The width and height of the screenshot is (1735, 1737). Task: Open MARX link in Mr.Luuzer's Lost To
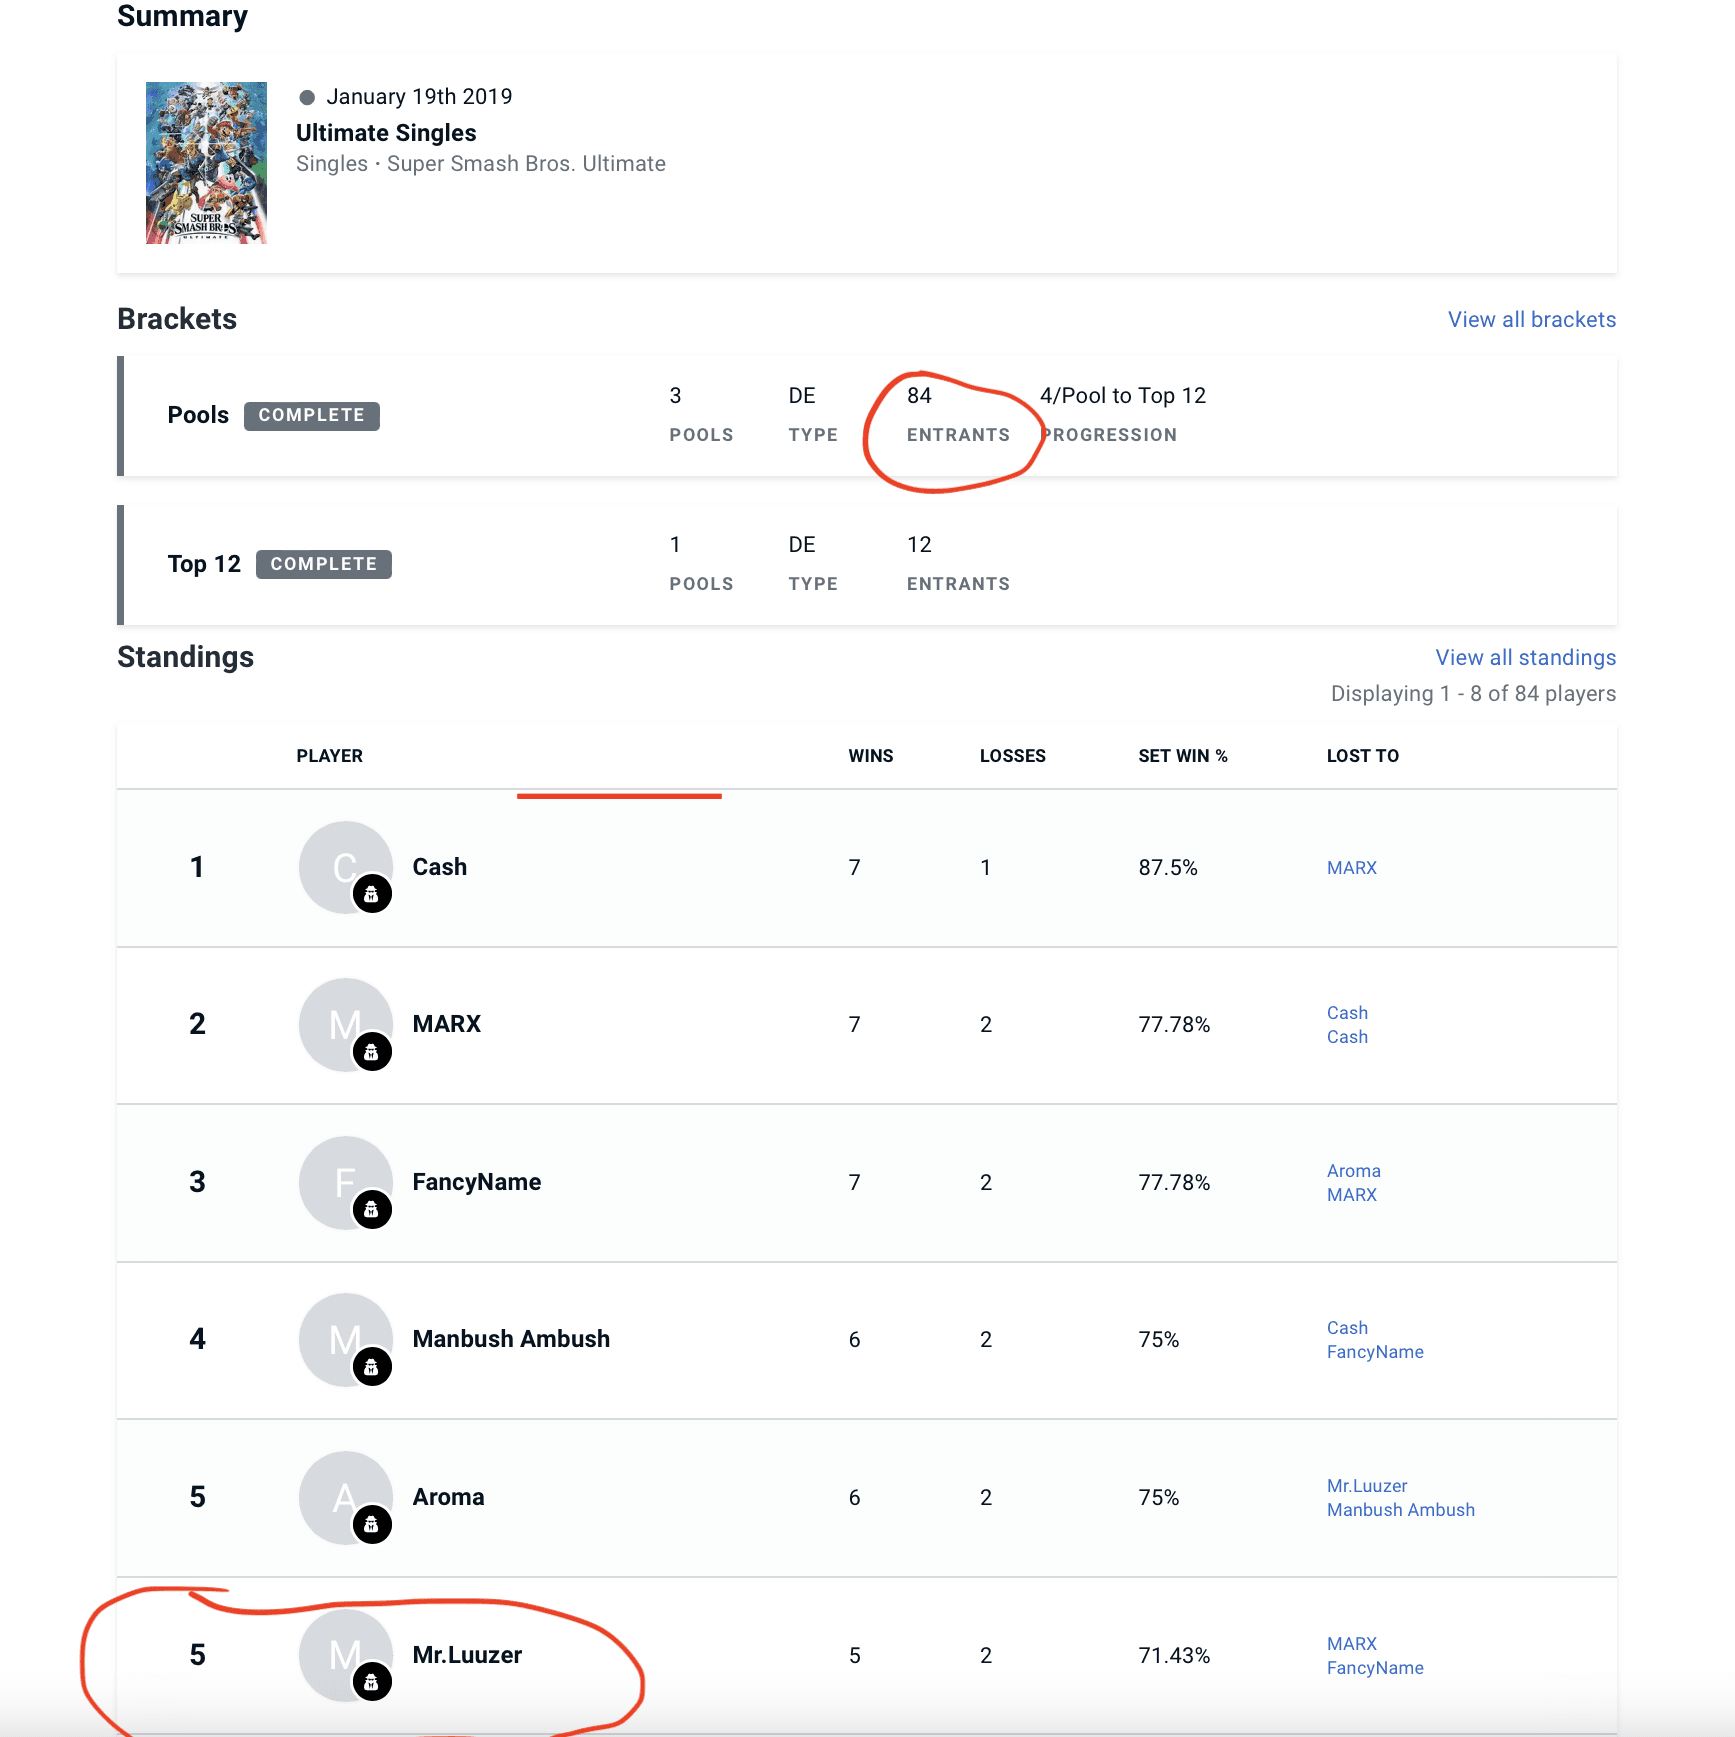pos(1352,1644)
